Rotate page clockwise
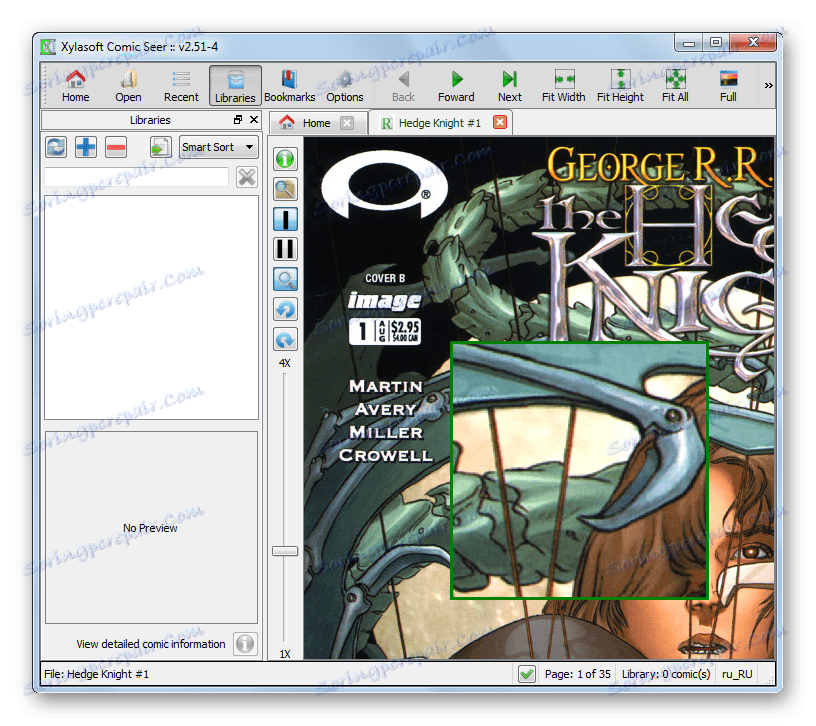The image size is (816, 726). point(285,340)
